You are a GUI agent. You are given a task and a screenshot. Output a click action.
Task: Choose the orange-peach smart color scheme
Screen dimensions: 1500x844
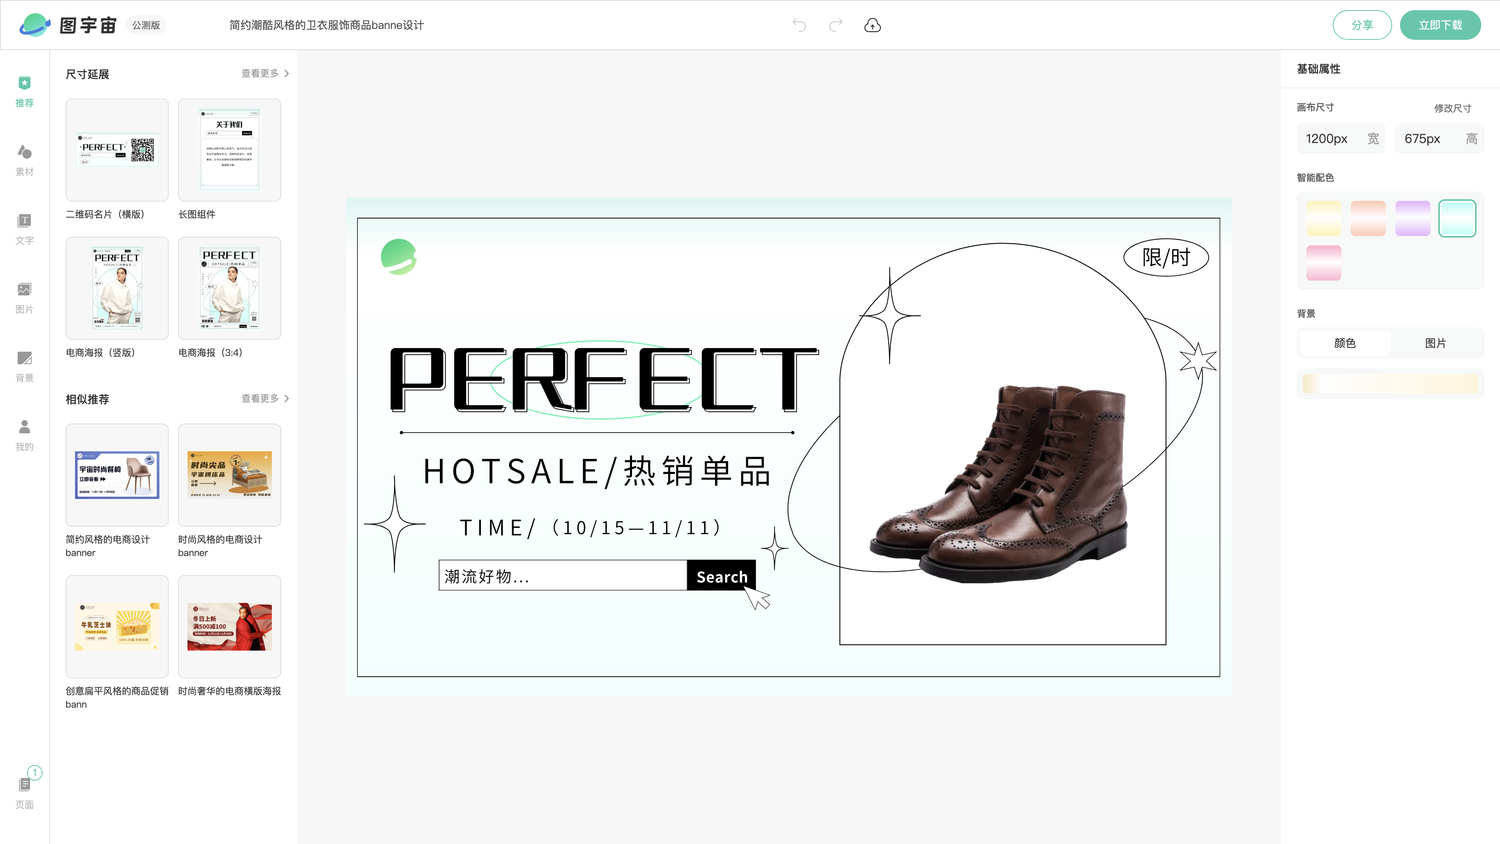pyautogui.click(x=1368, y=218)
